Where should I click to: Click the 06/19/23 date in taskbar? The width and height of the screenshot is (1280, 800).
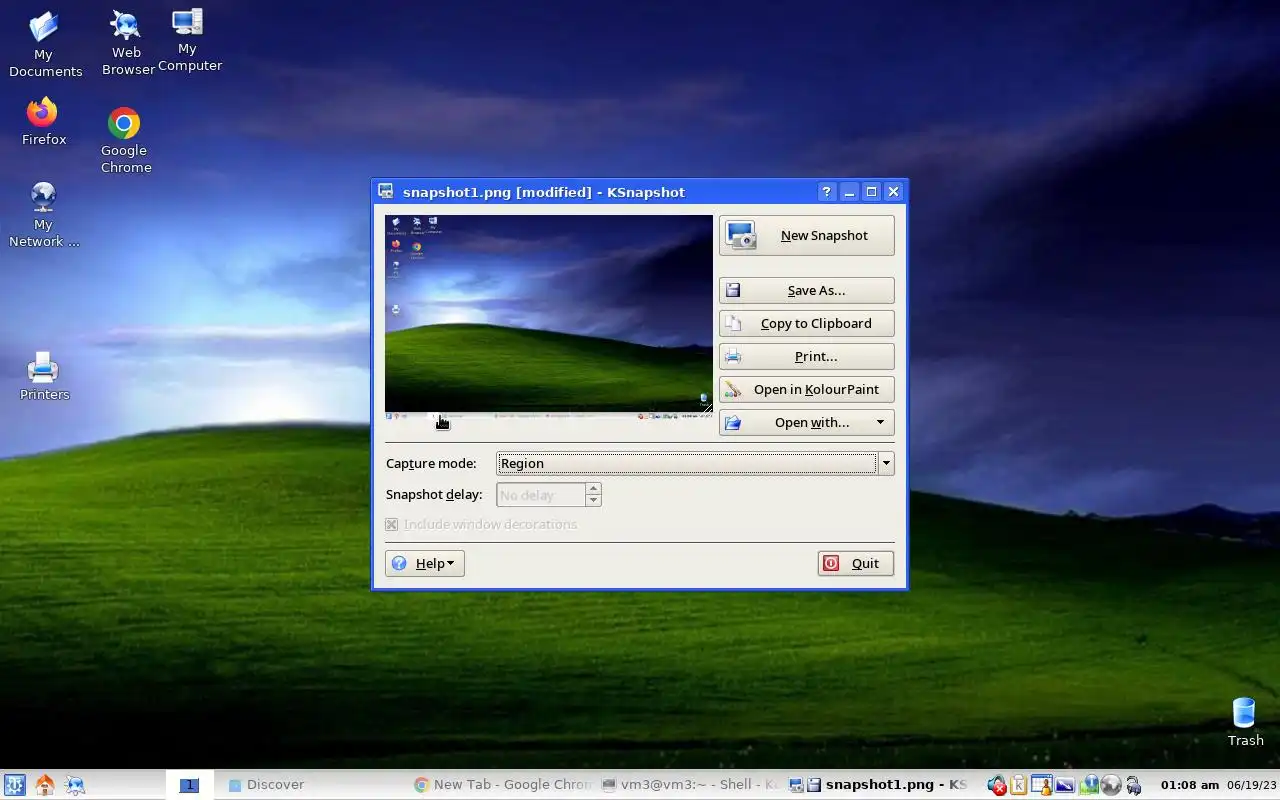point(1252,785)
